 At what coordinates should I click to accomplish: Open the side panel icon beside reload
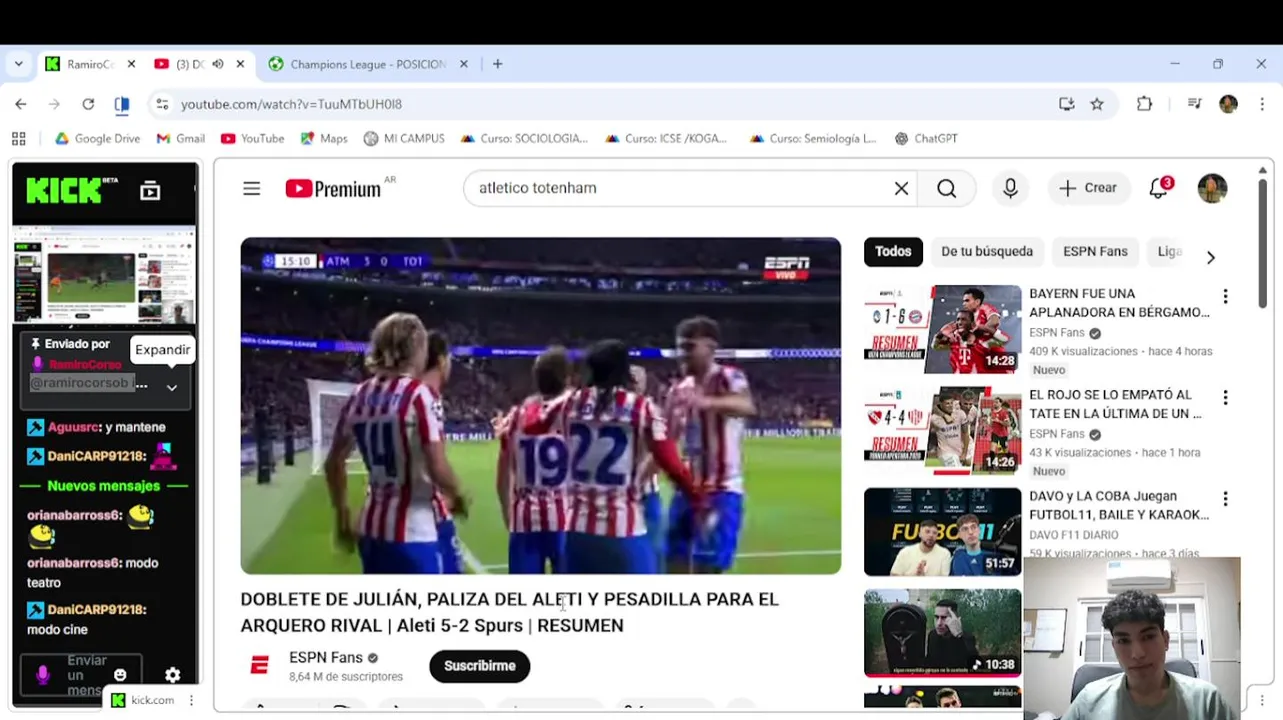122,104
